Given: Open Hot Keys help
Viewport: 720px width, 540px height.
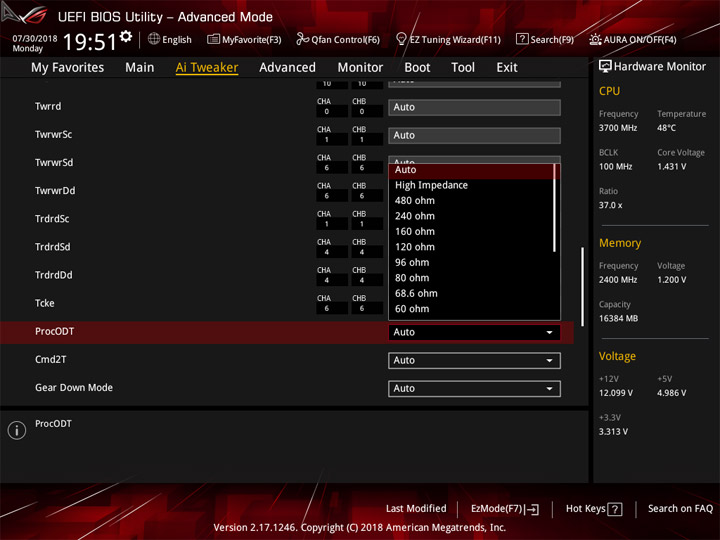Looking at the screenshot, I should 594,509.
